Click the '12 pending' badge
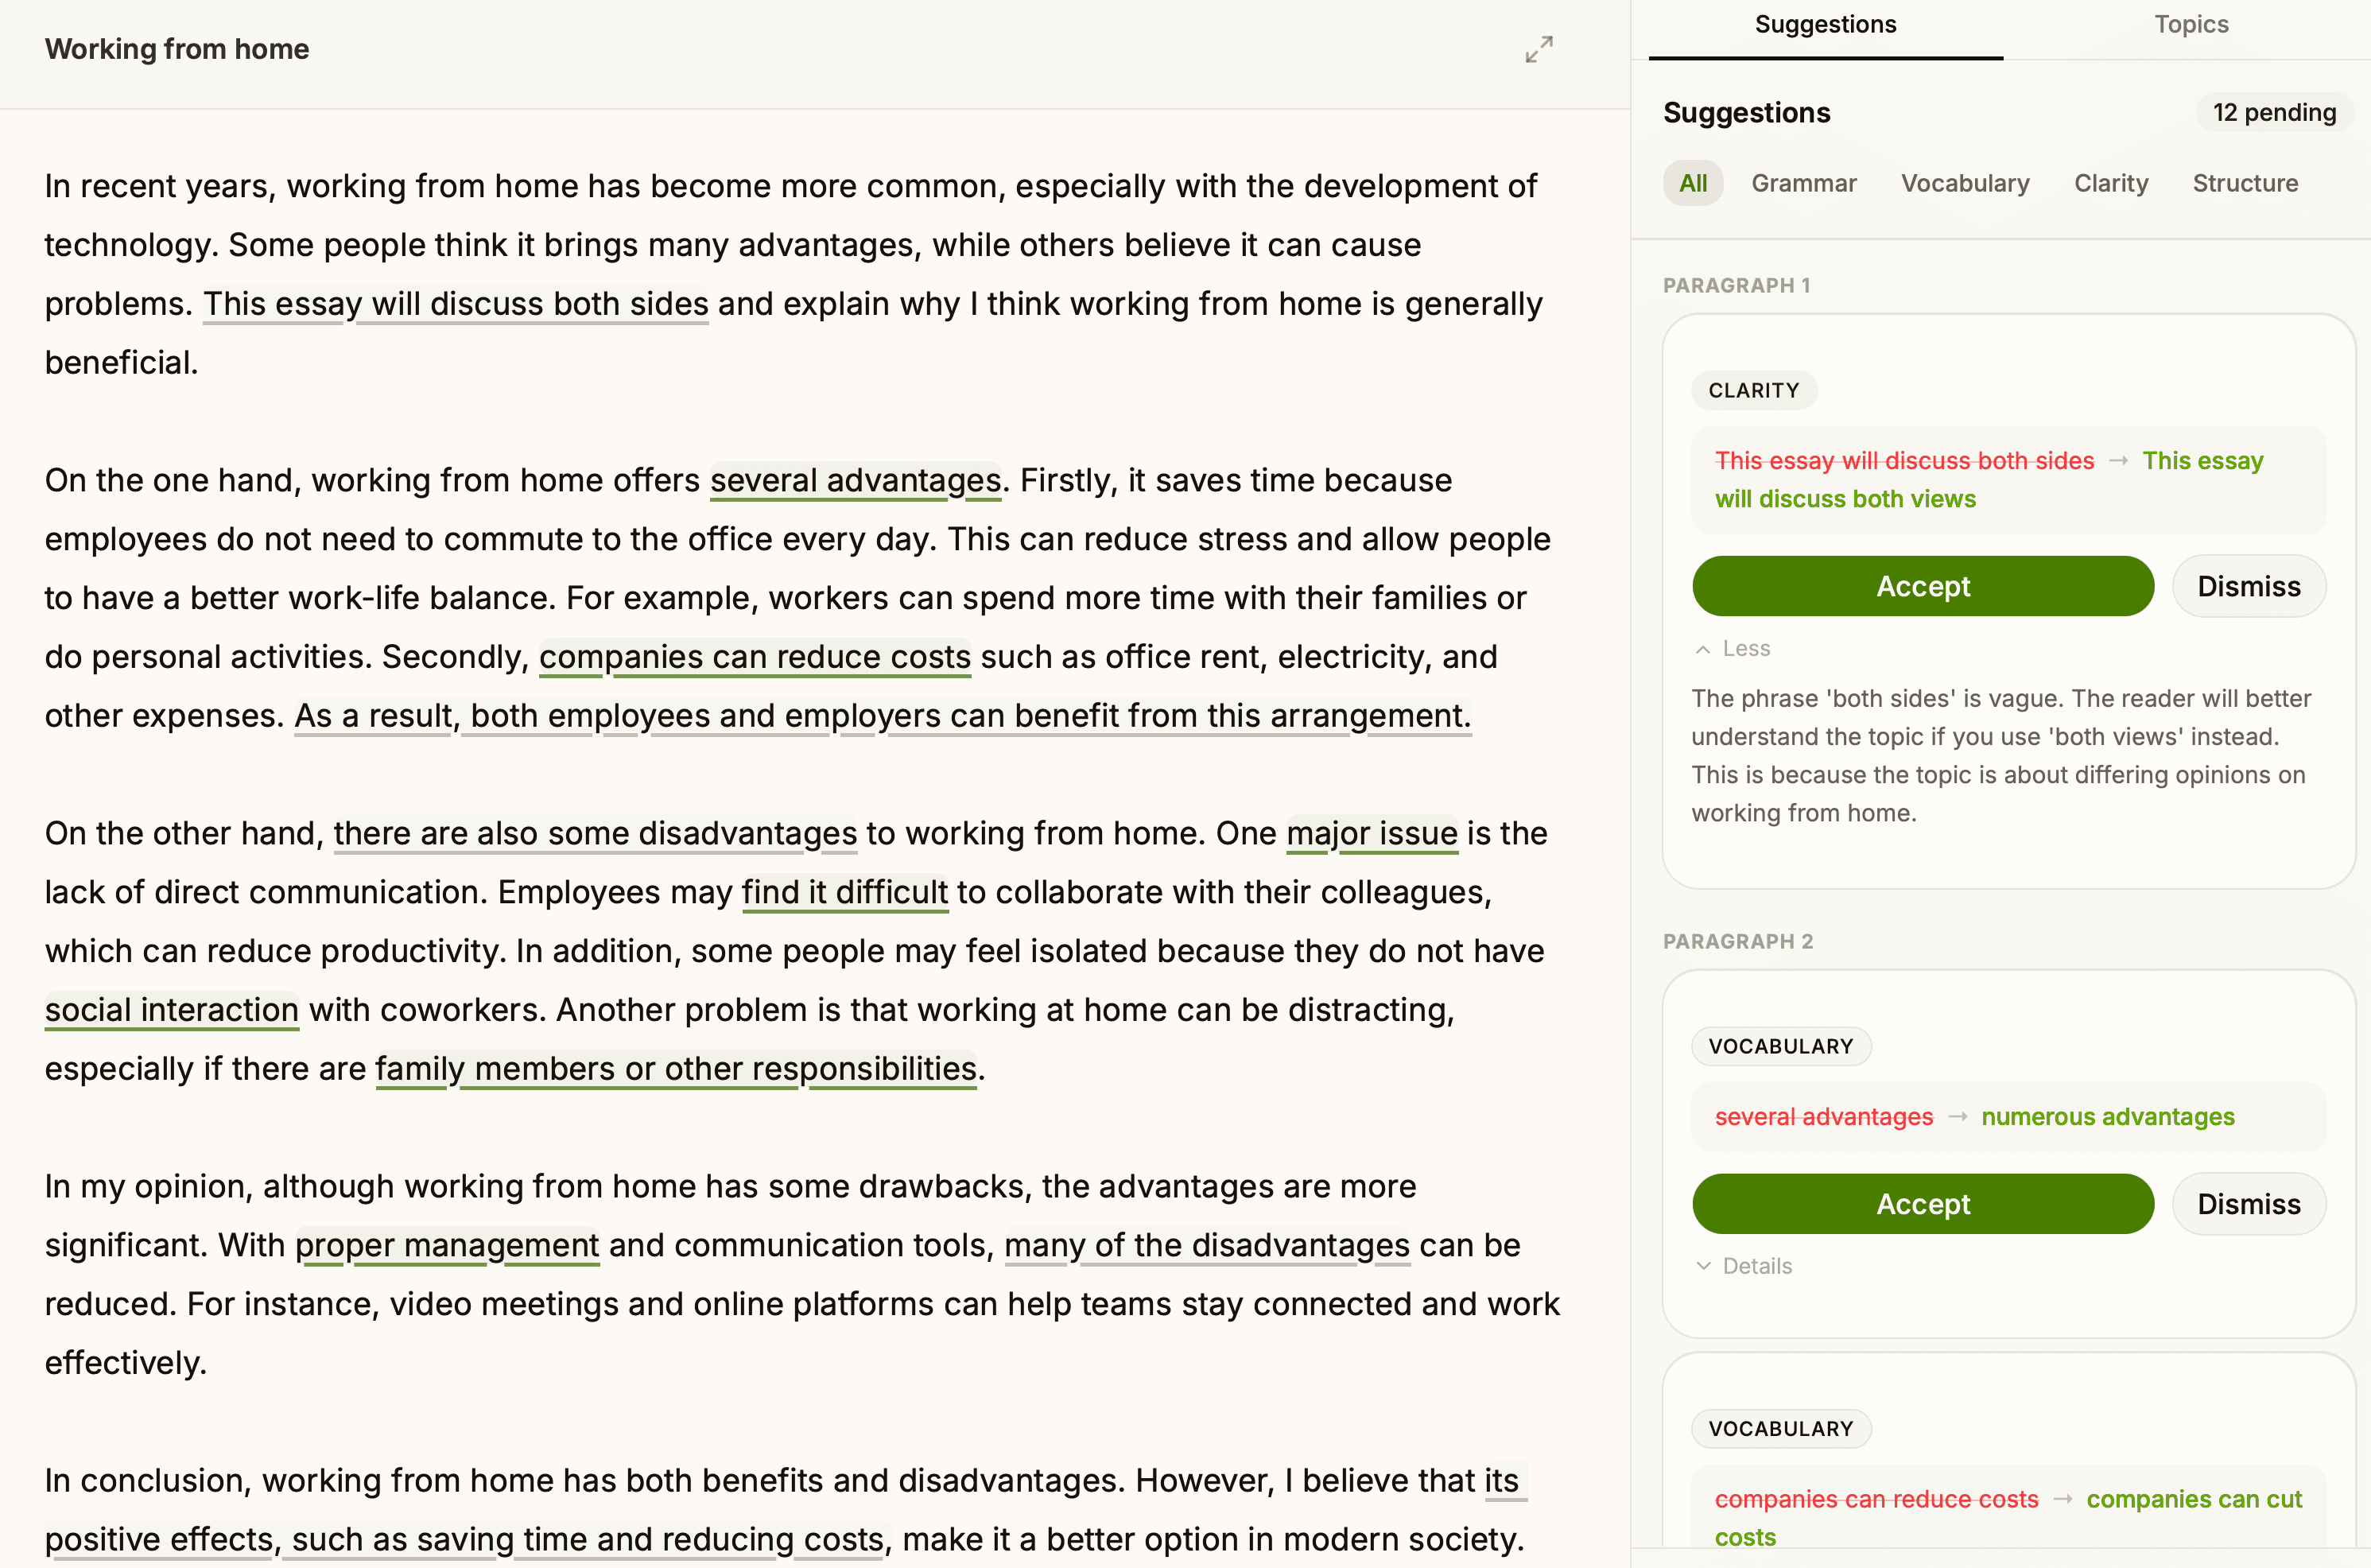Viewport: 2371px width, 1568px height. click(x=2273, y=113)
